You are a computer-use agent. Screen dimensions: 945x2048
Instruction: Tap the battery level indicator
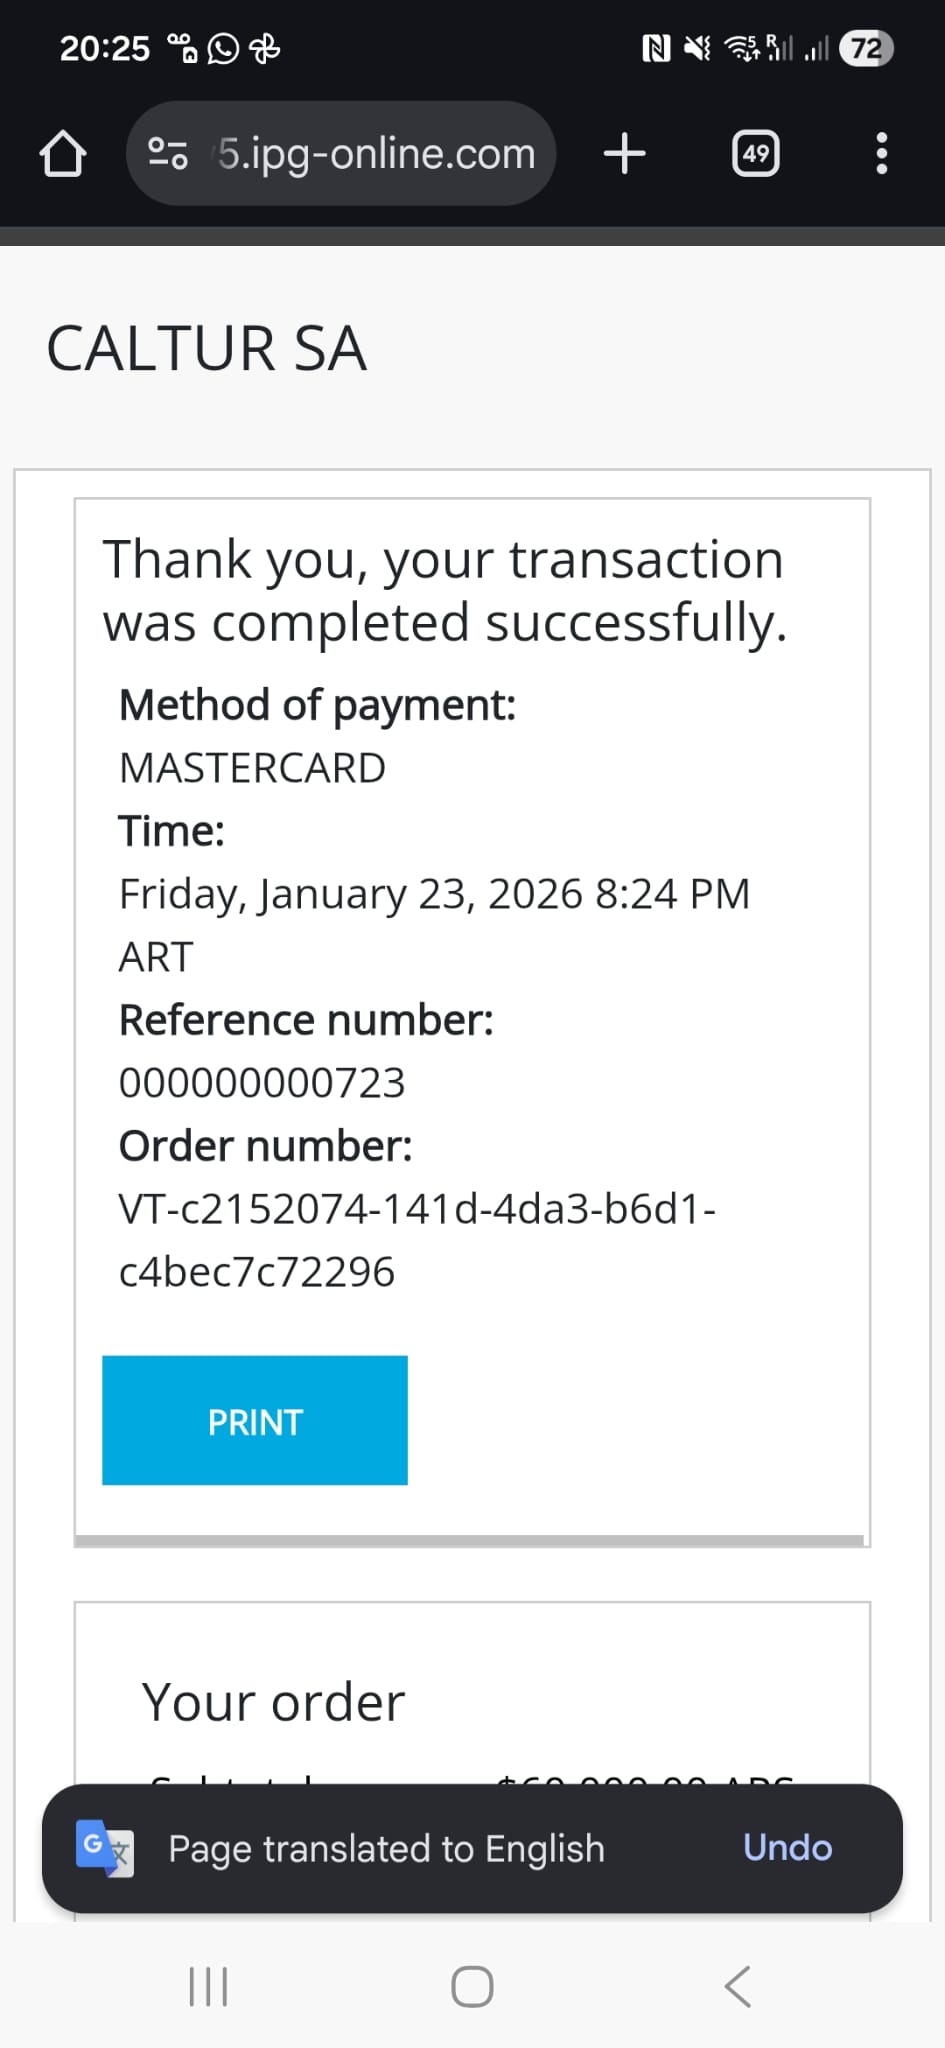click(x=866, y=48)
